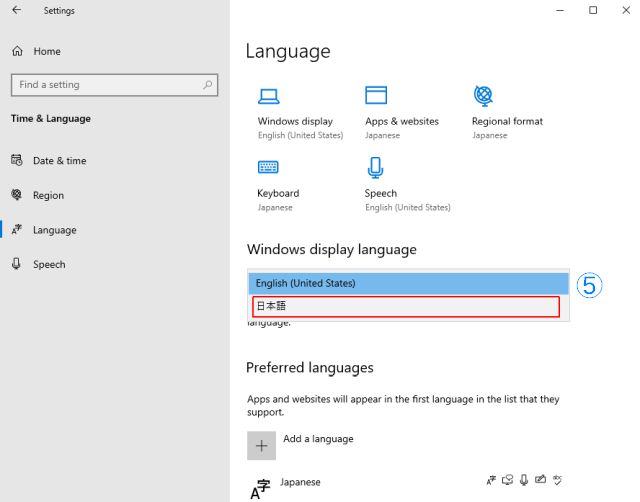640x502 pixels.
Task: Close the Settings window
Action: pyautogui.click(x=626, y=10)
